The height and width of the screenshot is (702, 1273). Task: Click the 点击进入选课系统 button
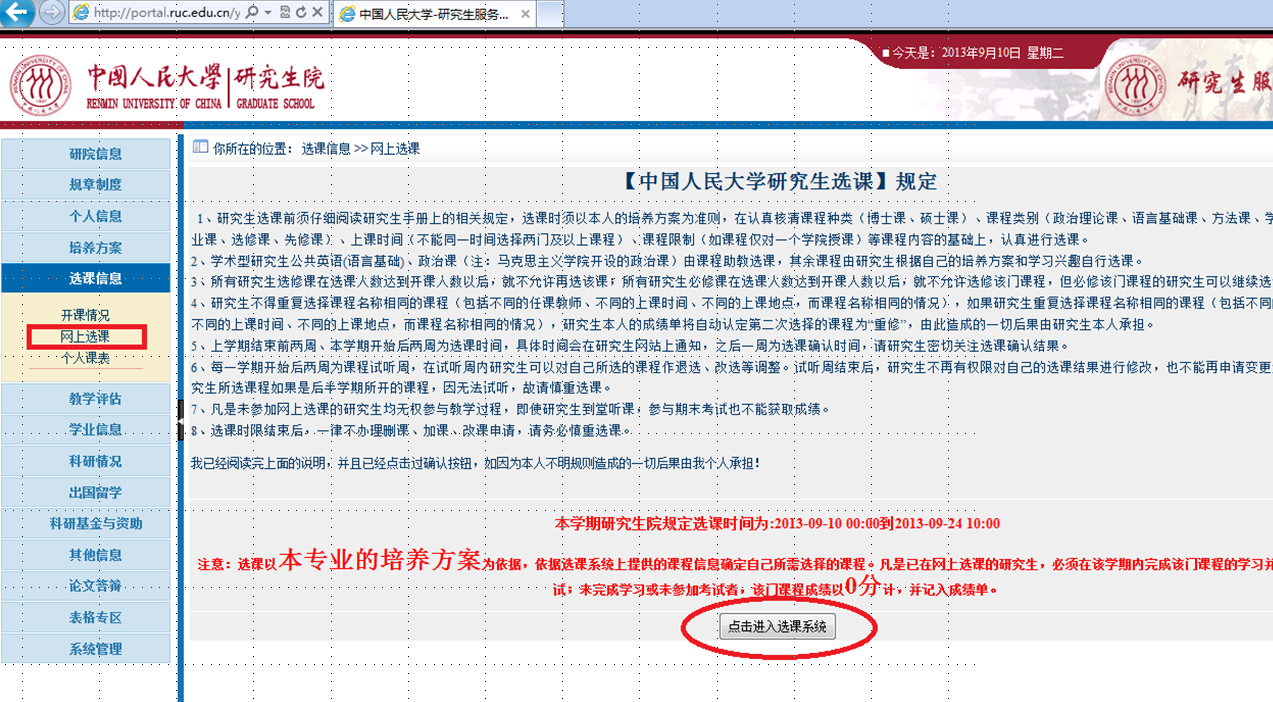click(777, 626)
